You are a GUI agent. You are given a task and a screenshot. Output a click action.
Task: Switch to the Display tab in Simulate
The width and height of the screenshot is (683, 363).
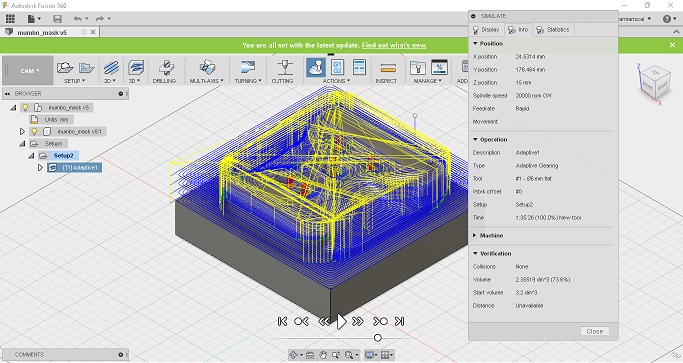486,30
